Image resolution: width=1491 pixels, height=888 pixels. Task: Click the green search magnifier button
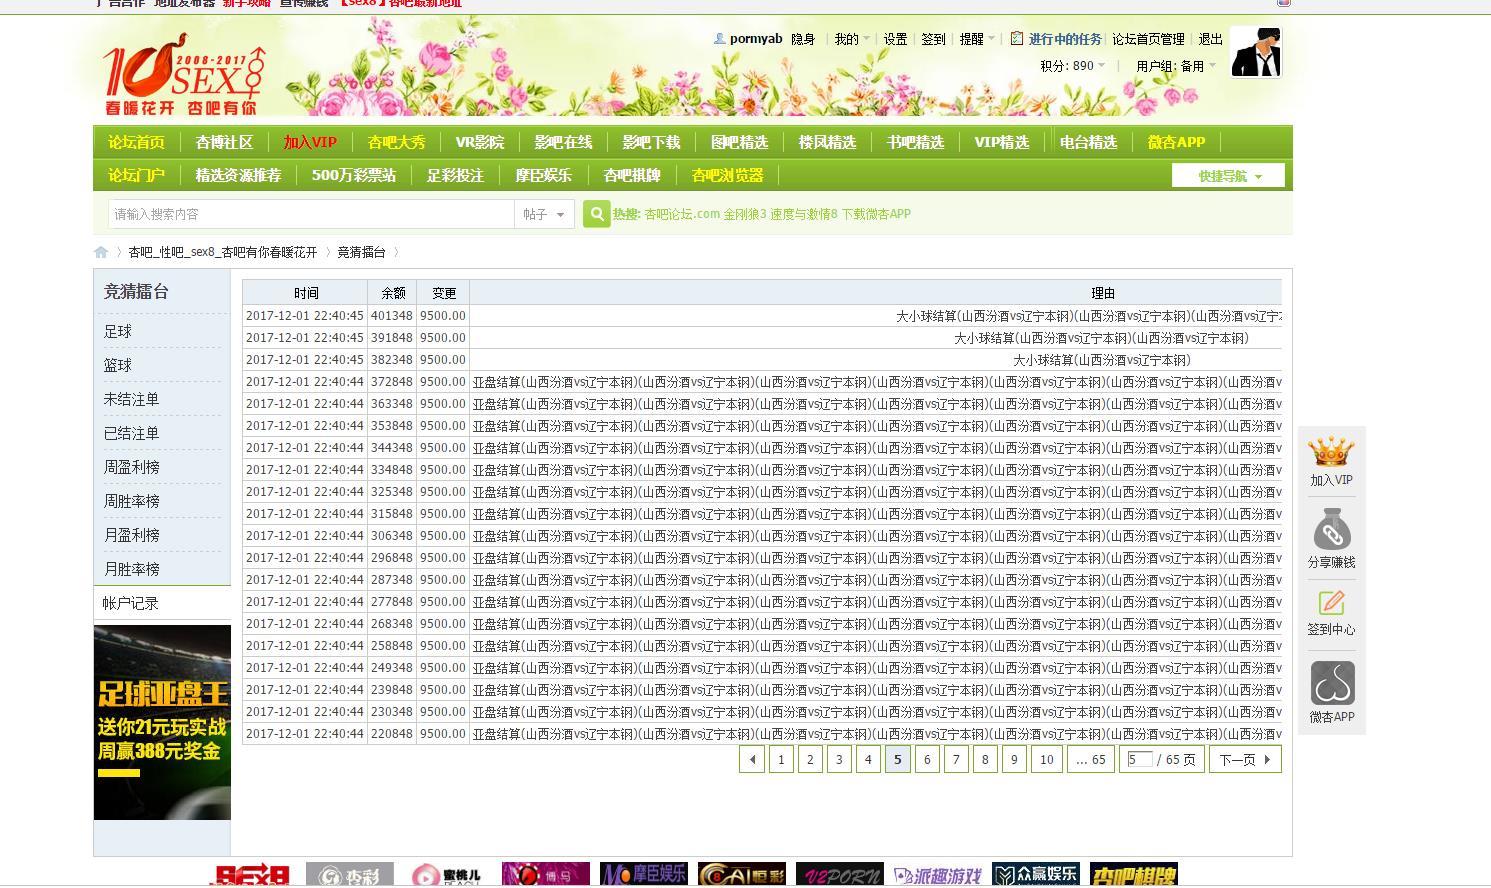coord(596,214)
